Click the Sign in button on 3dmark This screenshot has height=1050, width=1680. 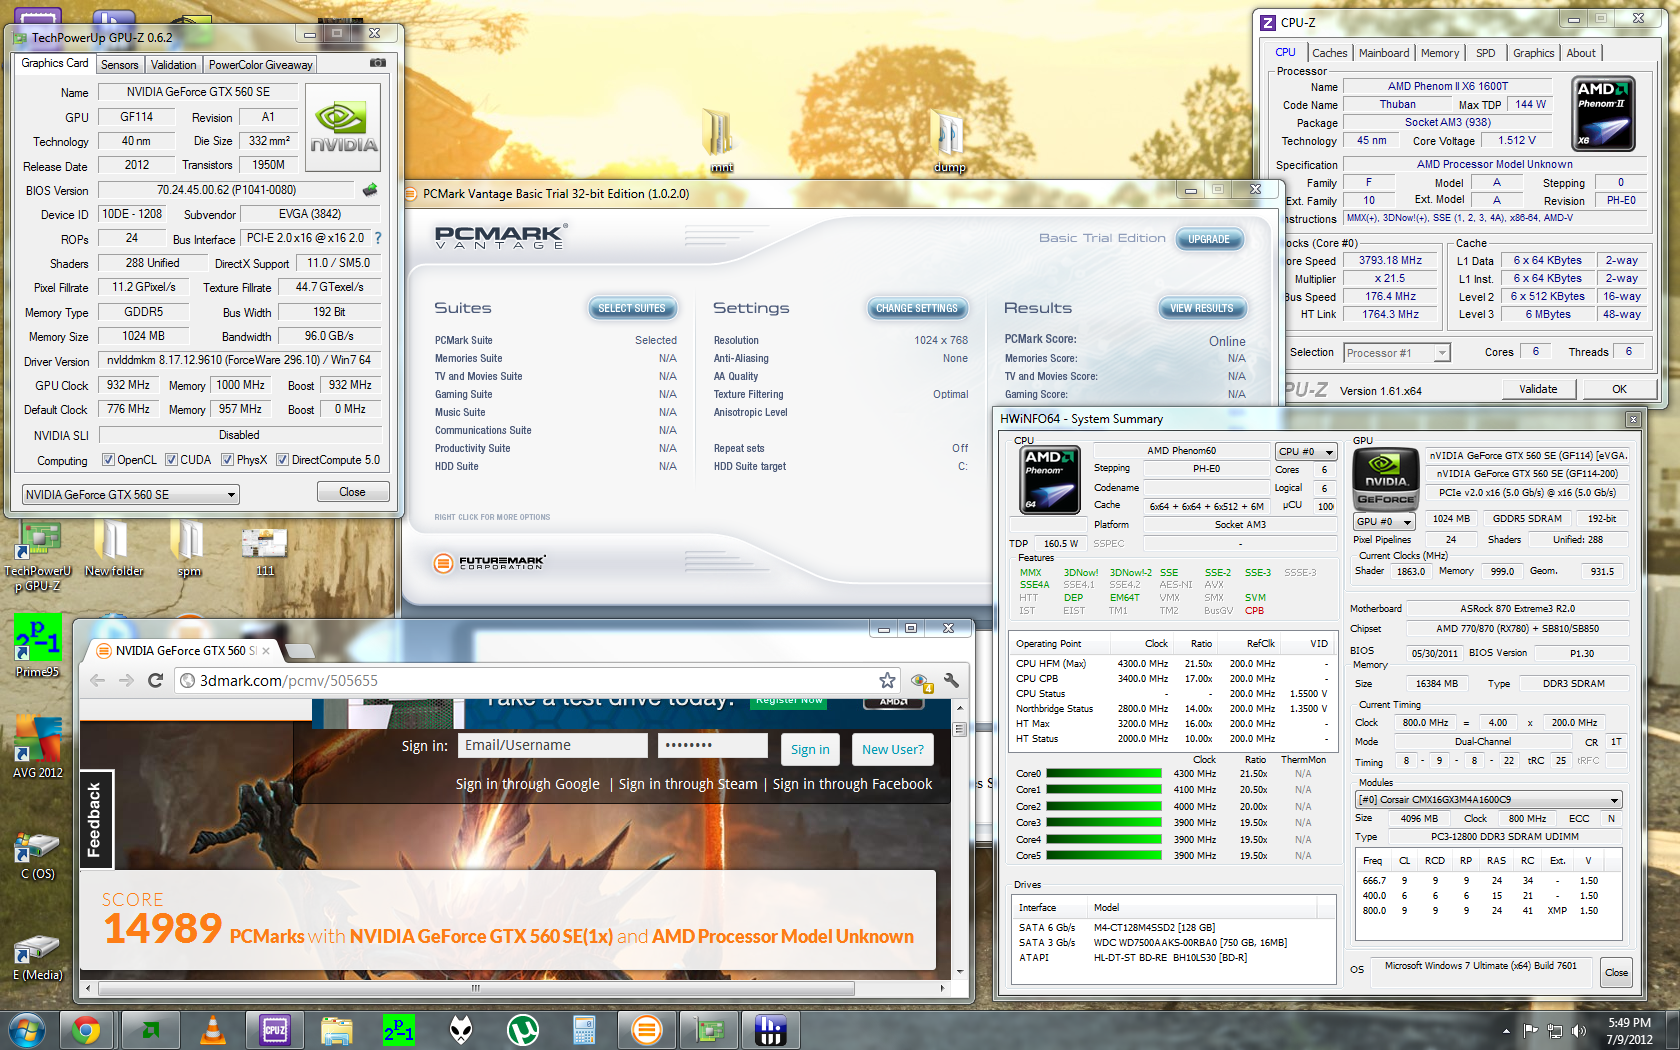point(810,749)
